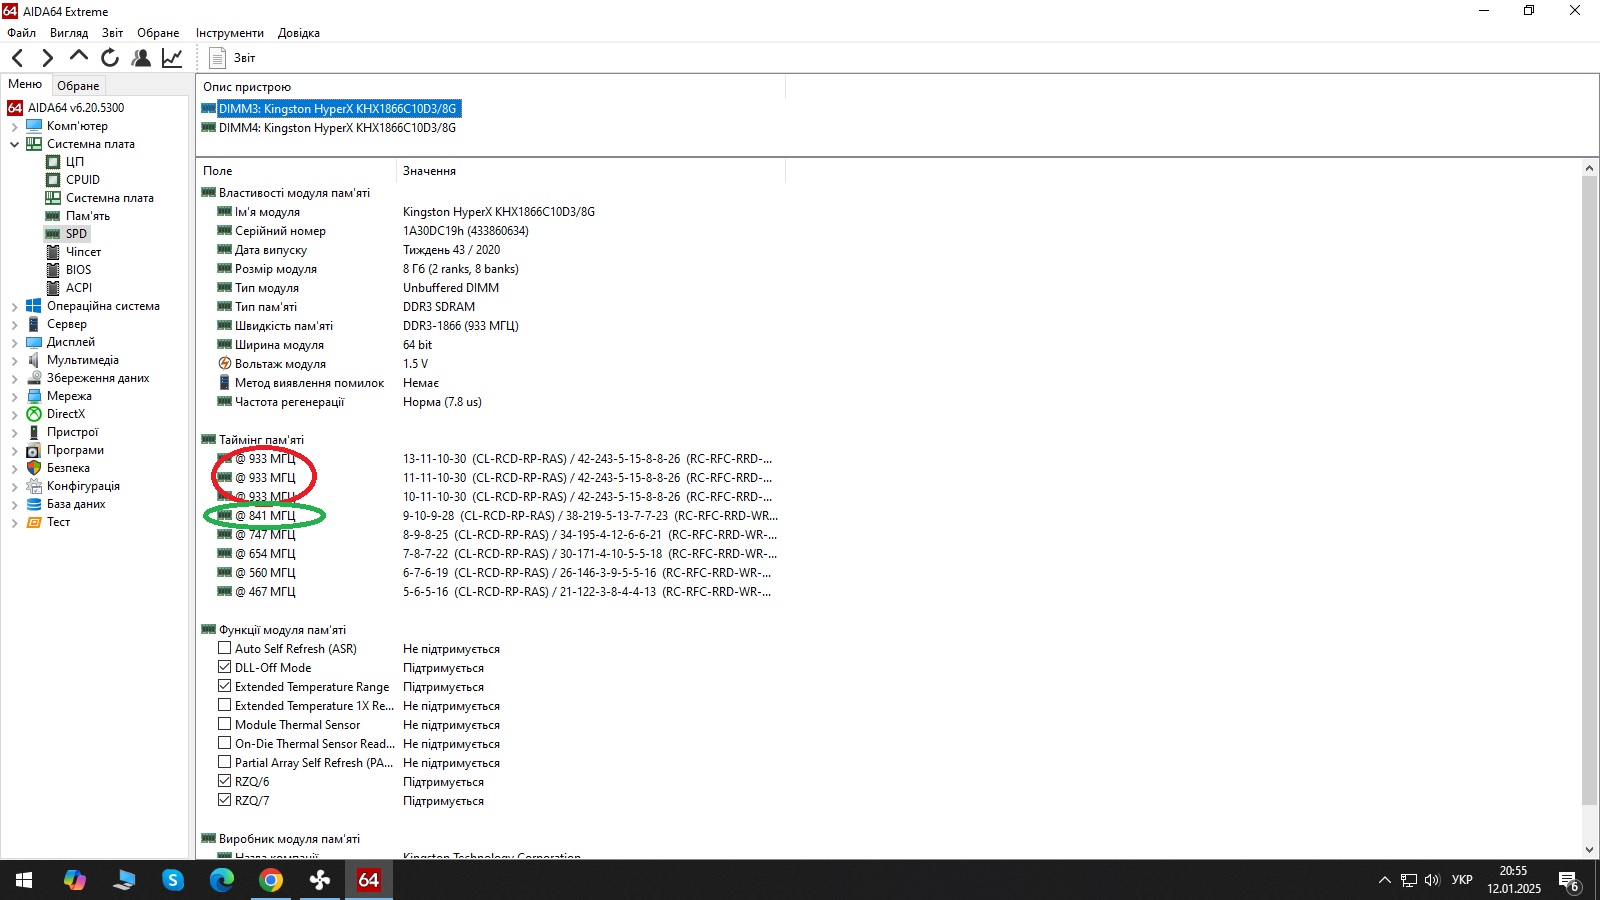Toggle the Extended Temperature 1X Re... checkbox

225,706
